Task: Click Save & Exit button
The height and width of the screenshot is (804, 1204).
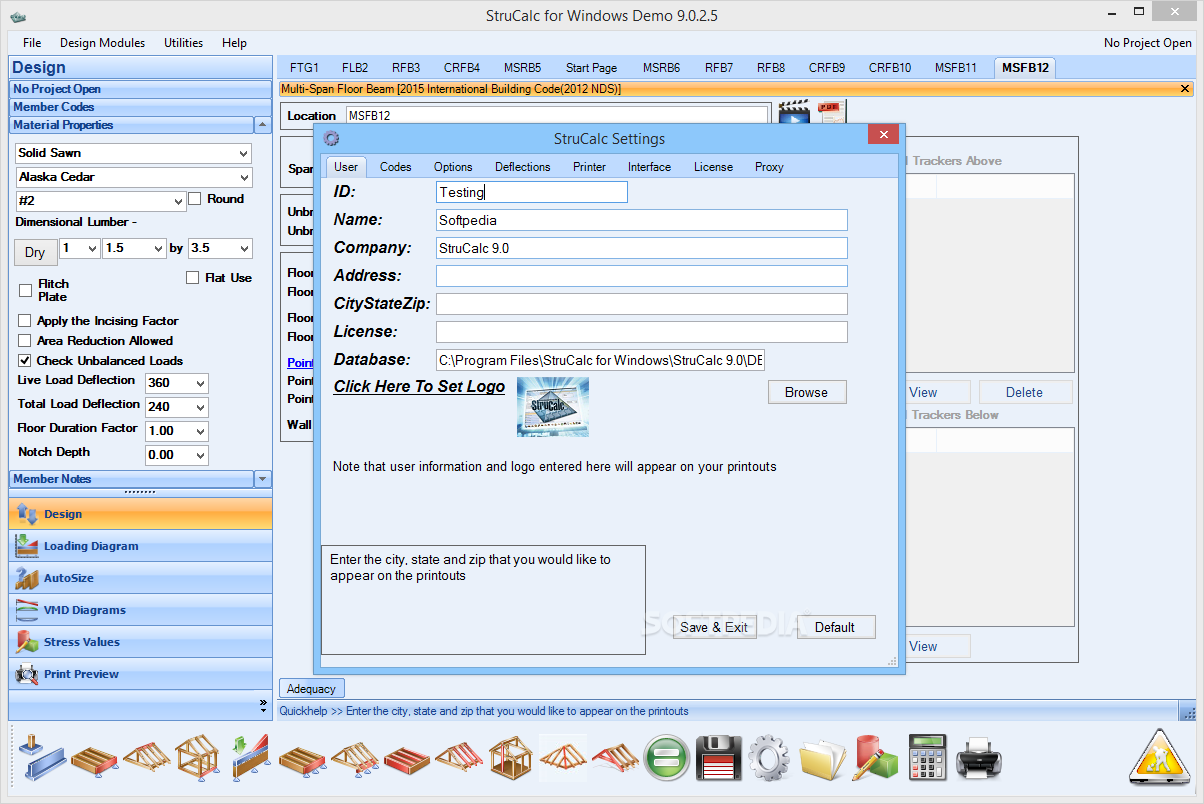Action: 714,627
